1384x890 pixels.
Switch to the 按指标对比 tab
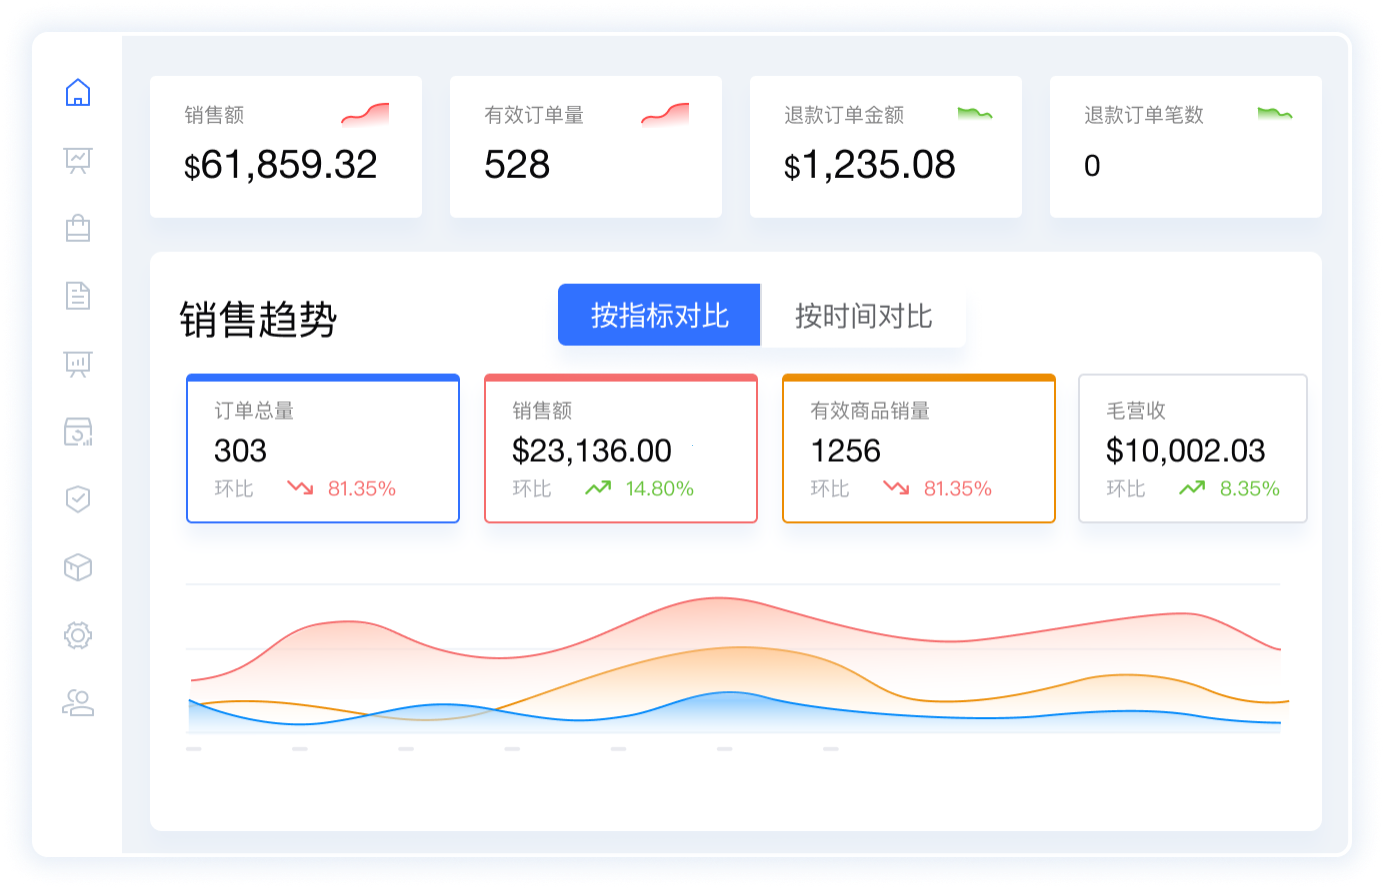tap(659, 316)
